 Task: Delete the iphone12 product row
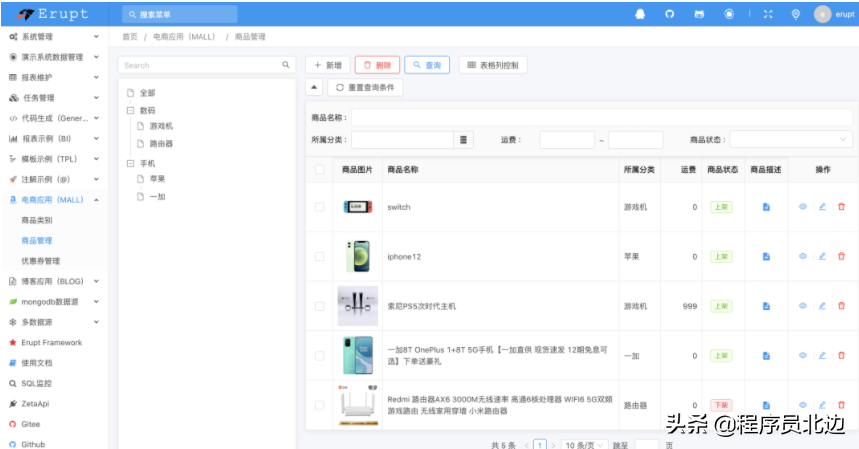[x=841, y=256]
